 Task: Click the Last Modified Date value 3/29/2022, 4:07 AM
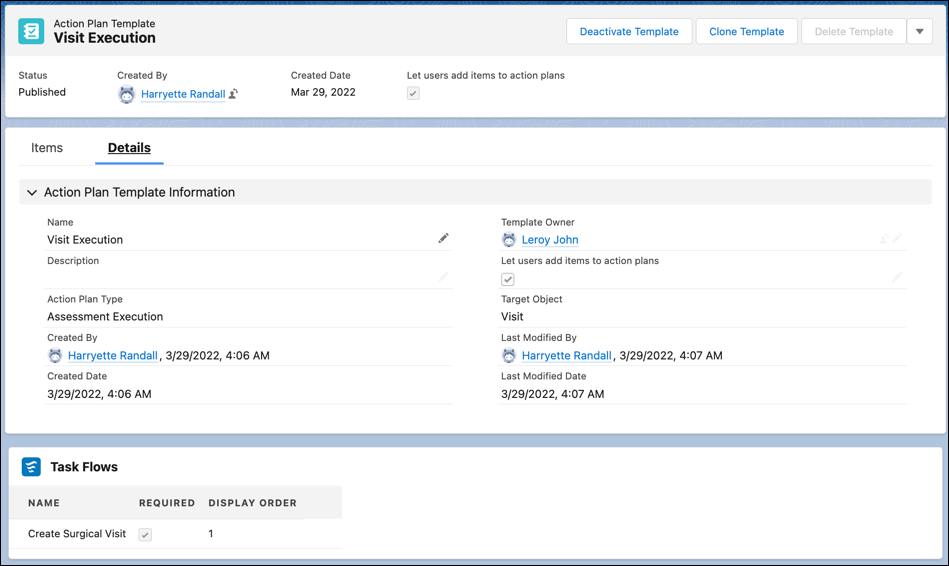(x=553, y=394)
